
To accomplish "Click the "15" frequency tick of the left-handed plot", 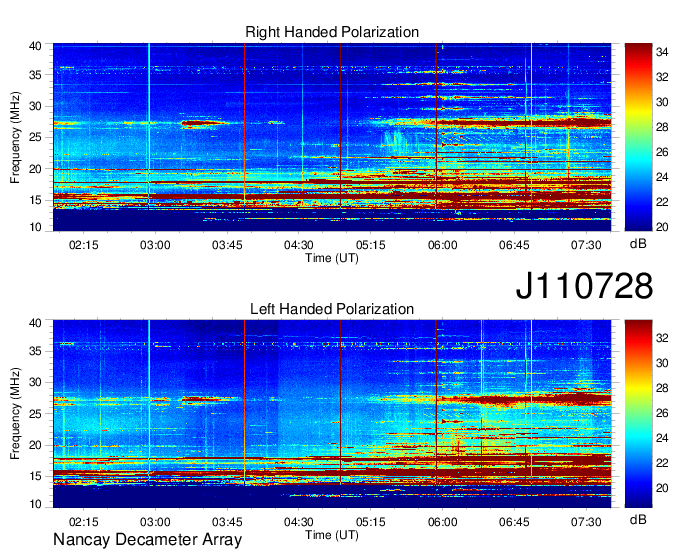I will pyautogui.click(x=35, y=477).
